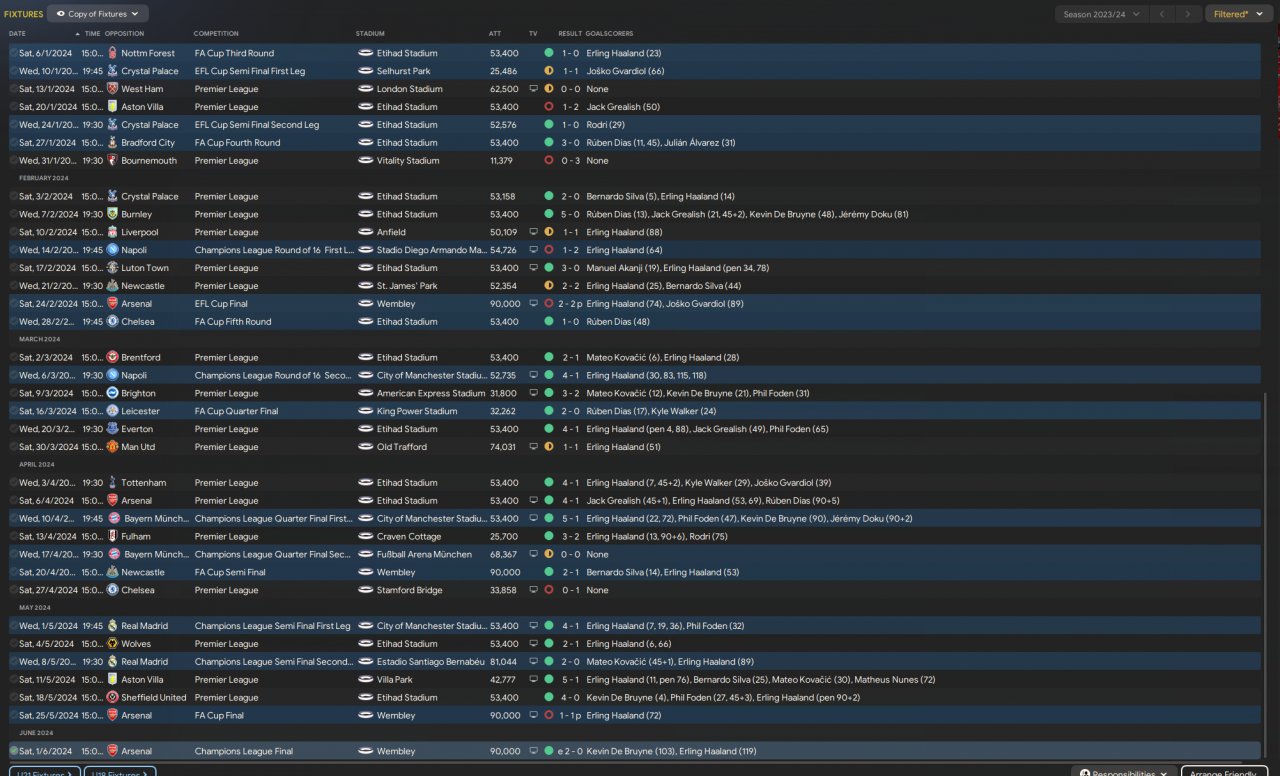The height and width of the screenshot is (776, 1280).
Task: Click the Fulham club badge
Action: 112,536
